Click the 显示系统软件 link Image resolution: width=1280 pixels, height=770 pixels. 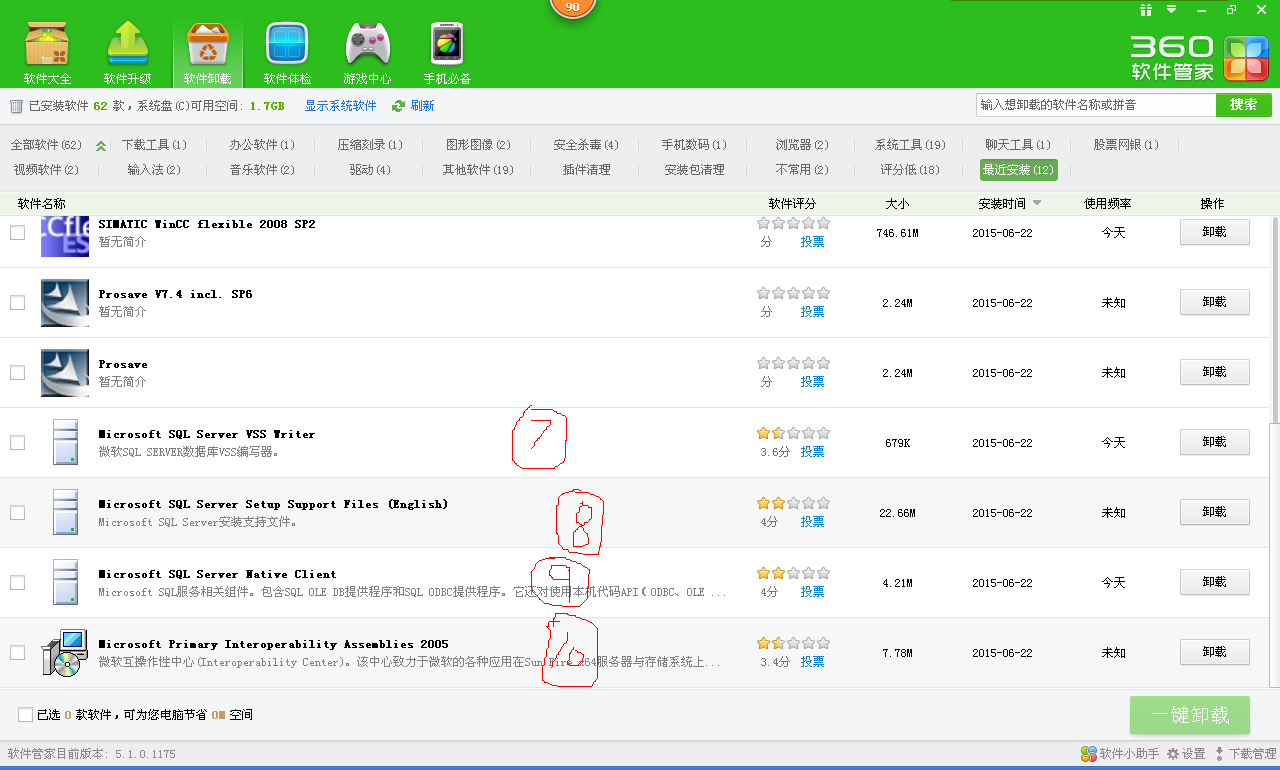tap(340, 106)
